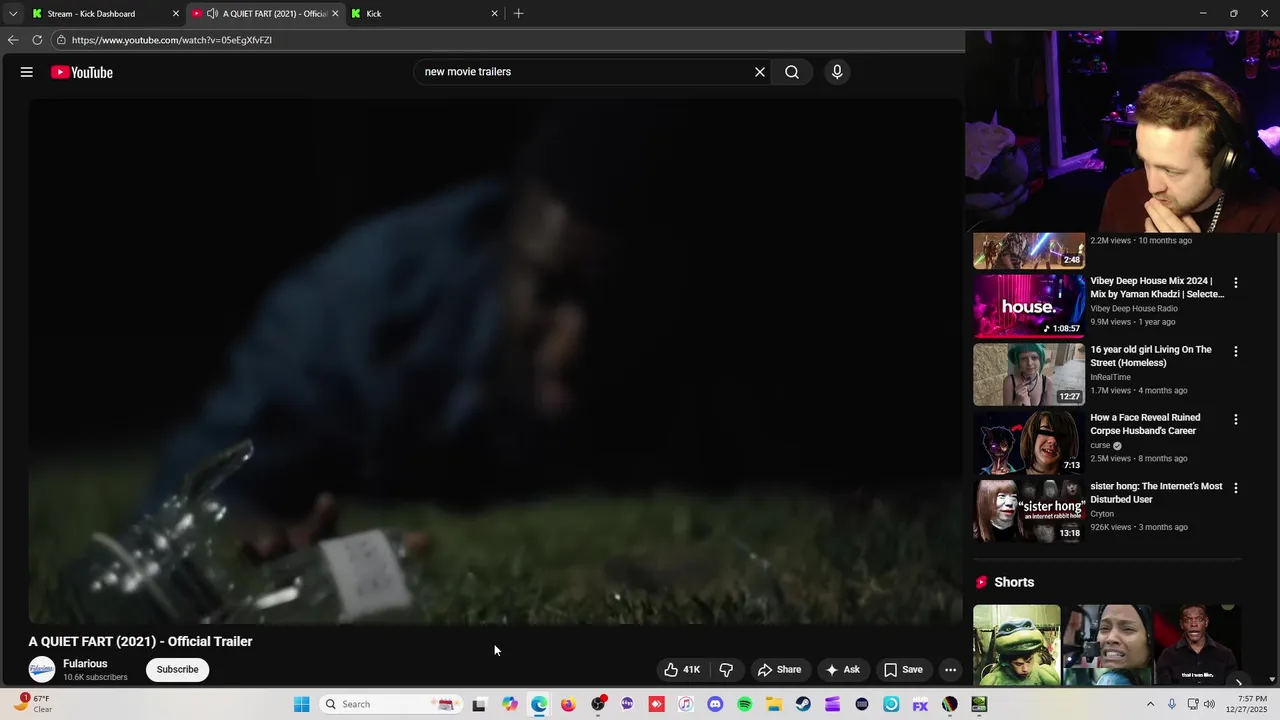
Task: Open more actions ellipsis below the video
Action: [x=951, y=670]
